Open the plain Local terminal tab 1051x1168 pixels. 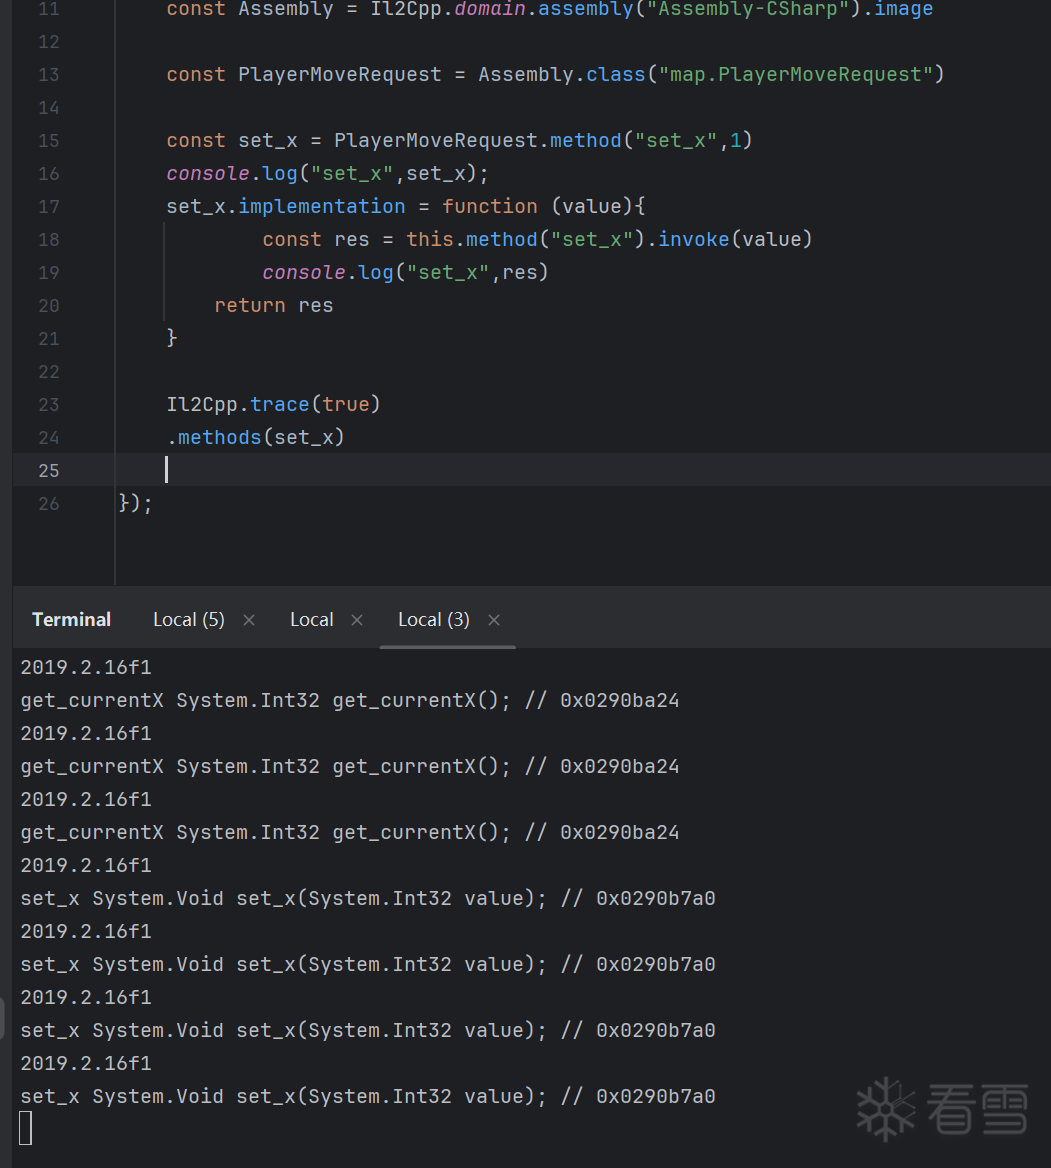tap(311, 620)
